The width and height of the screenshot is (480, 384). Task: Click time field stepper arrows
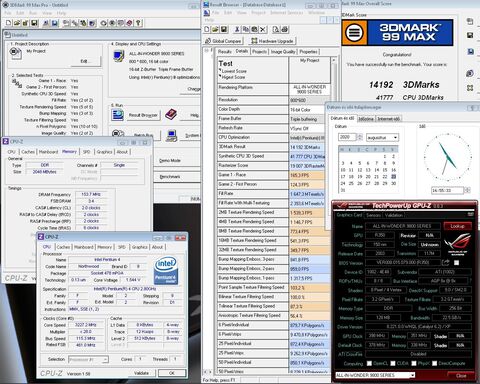click(x=467, y=190)
